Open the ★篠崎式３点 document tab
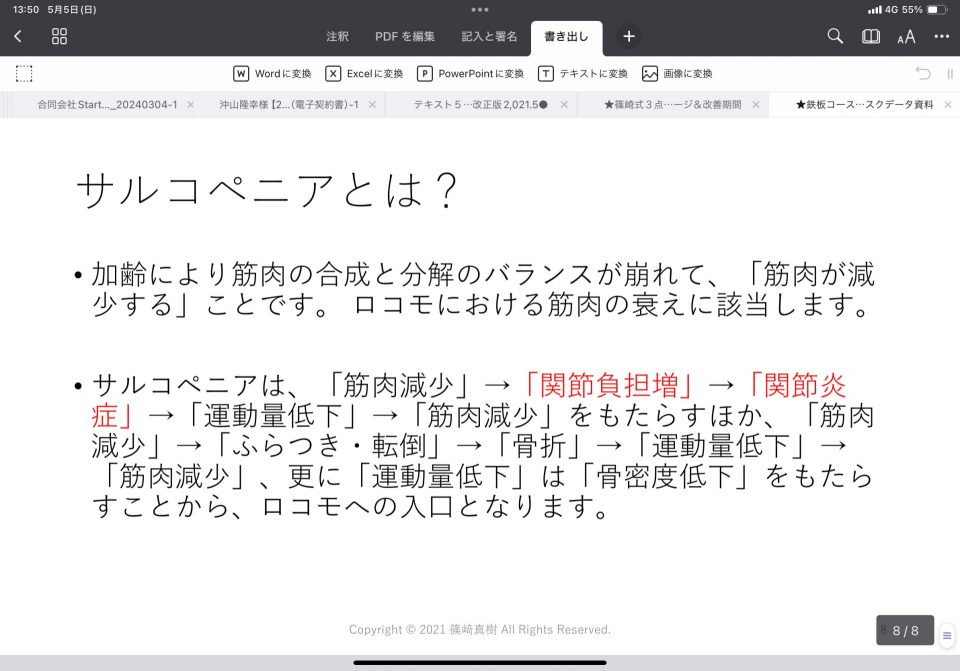The width and height of the screenshot is (960, 671). 673,105
